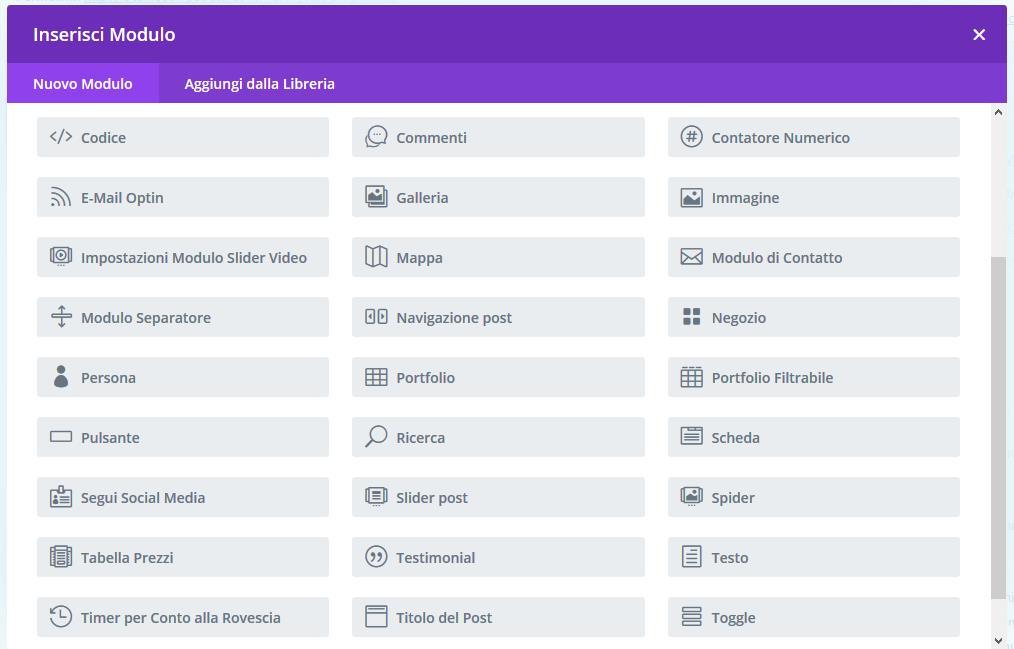Image resolution: width=1014 pixels, height=649 pixels.
Task: Click the Codice module code icon
Action: click(61, 137)
